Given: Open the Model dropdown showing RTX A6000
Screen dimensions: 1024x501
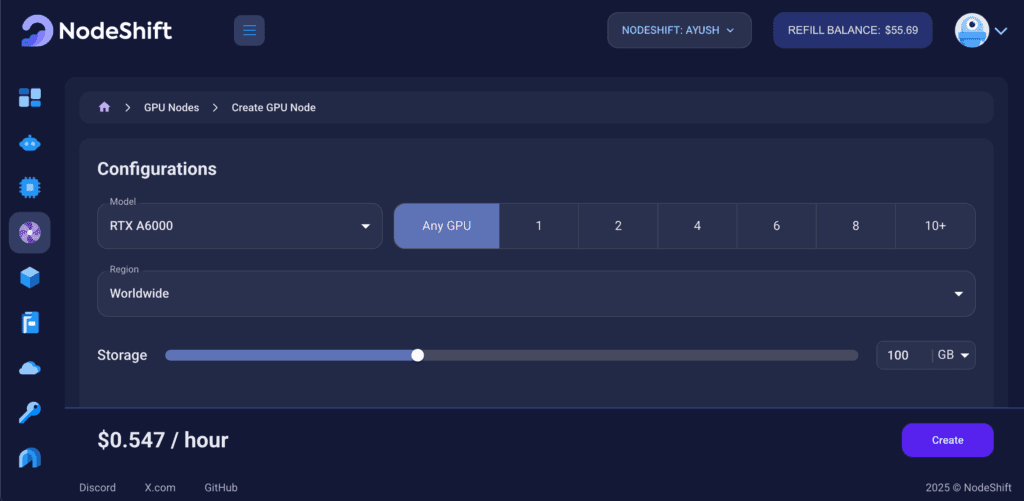Looking at the screenshot, I should point(240,226).
